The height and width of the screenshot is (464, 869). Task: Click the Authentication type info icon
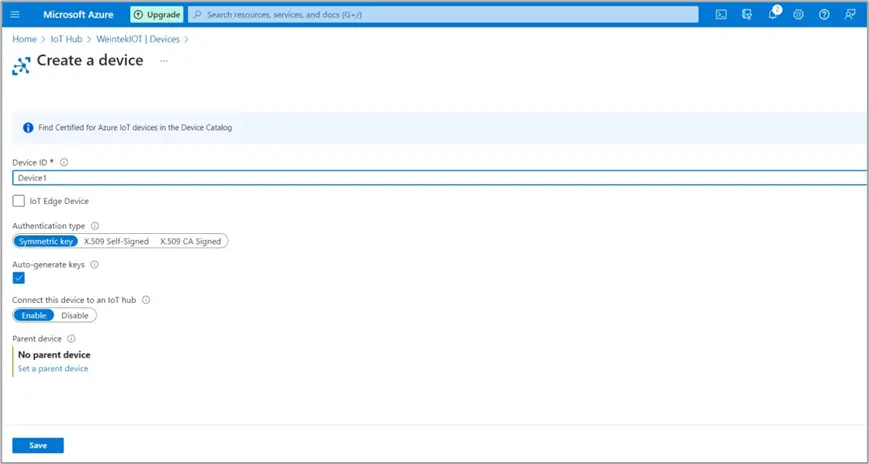95,226
